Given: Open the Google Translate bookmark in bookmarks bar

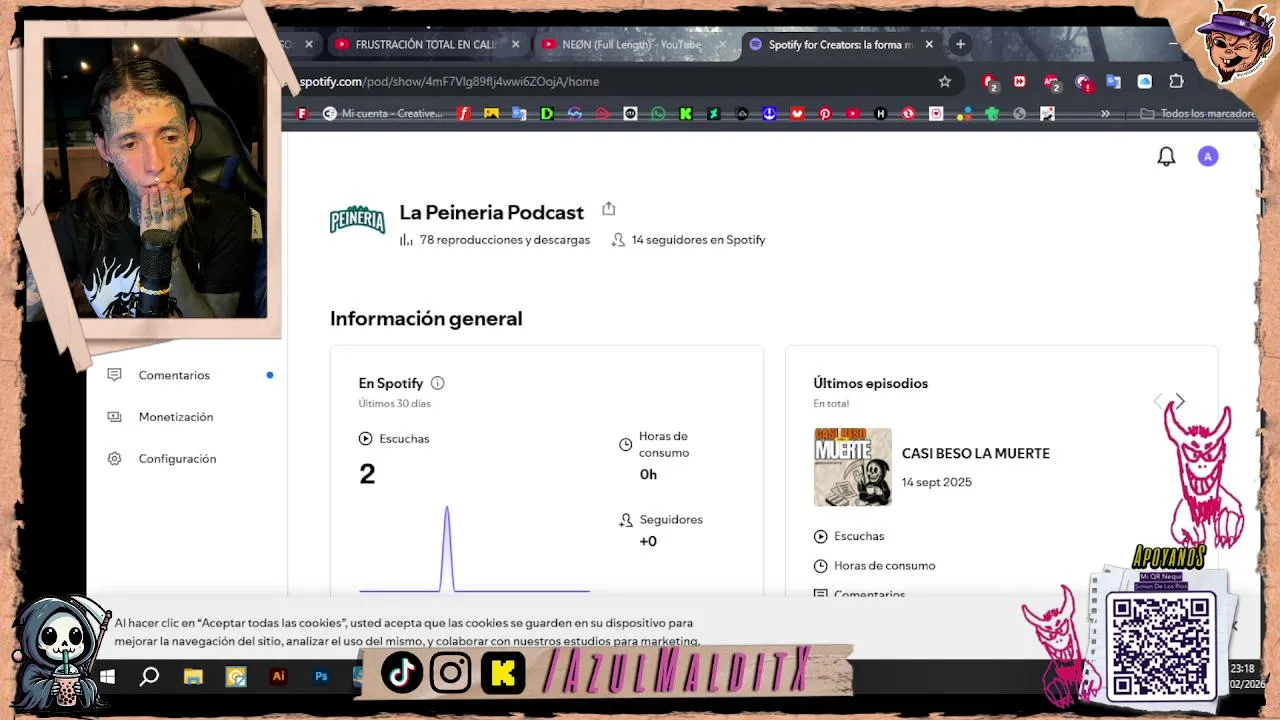Looking at the screenshot, I should tap(519, 114).
